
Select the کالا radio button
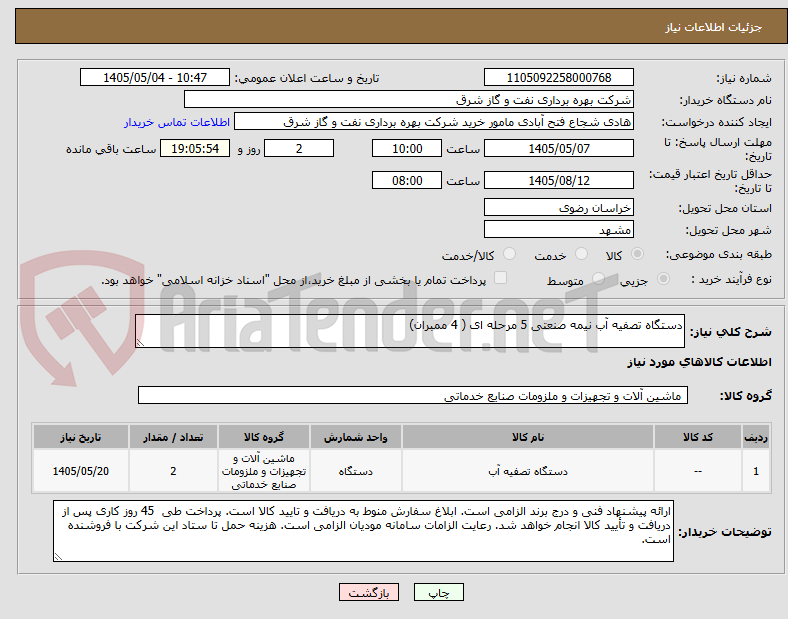(637, 254)
